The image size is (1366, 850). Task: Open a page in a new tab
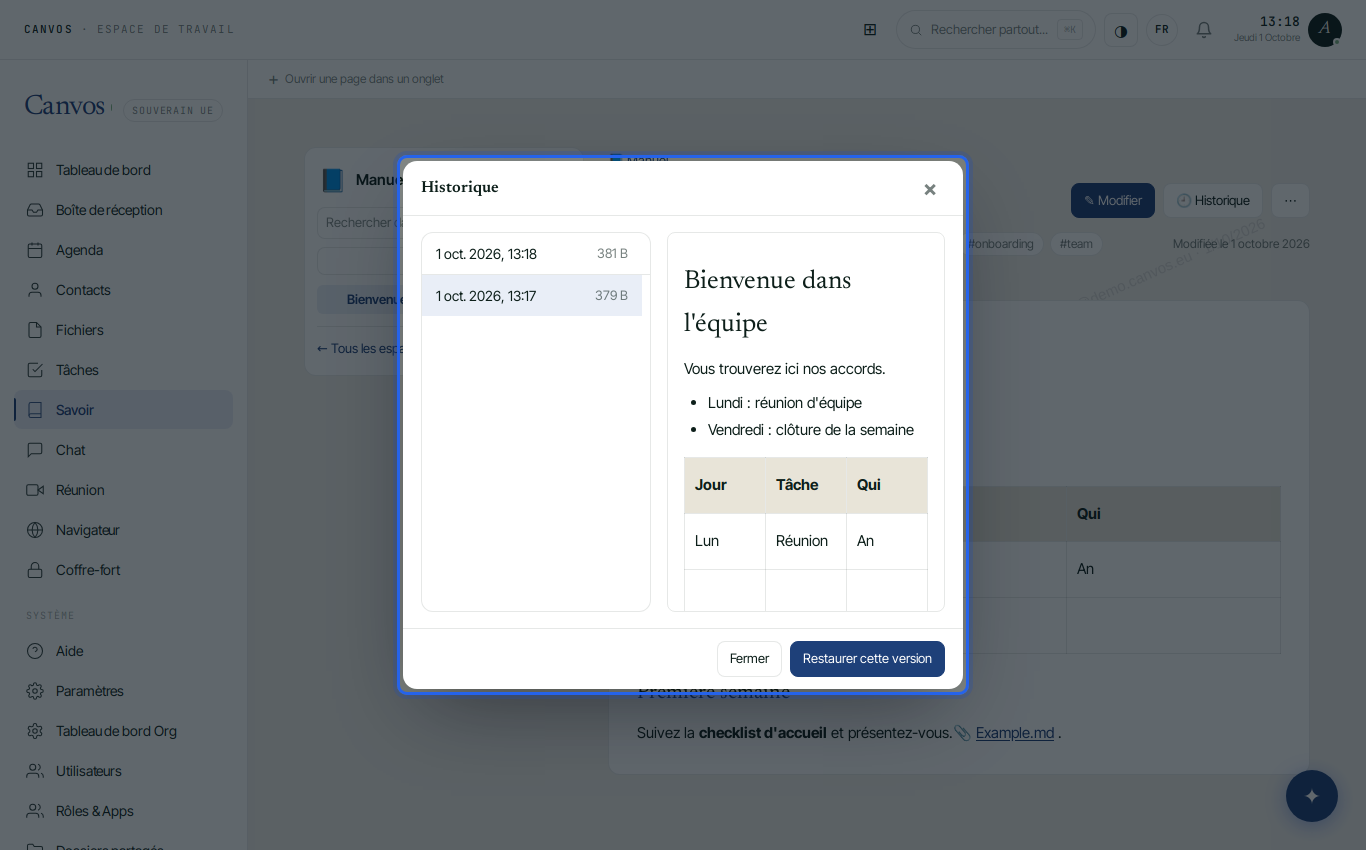pos(356,79)
